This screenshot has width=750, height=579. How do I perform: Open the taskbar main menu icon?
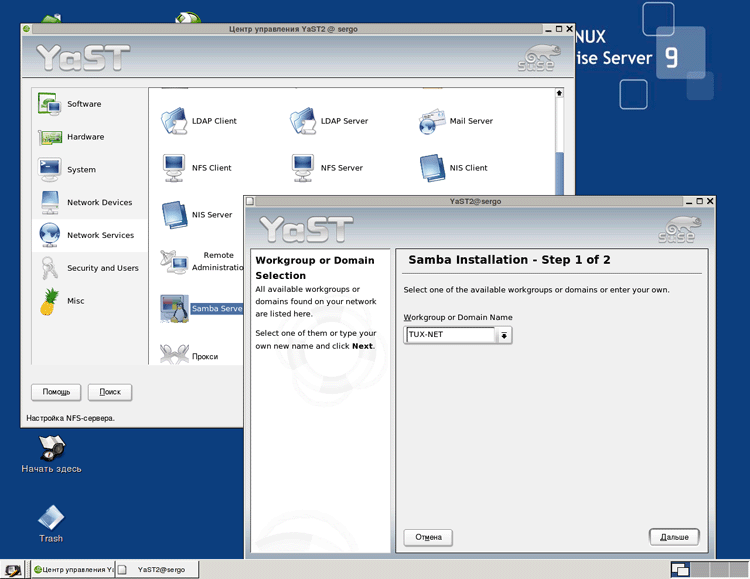point(12,570)
